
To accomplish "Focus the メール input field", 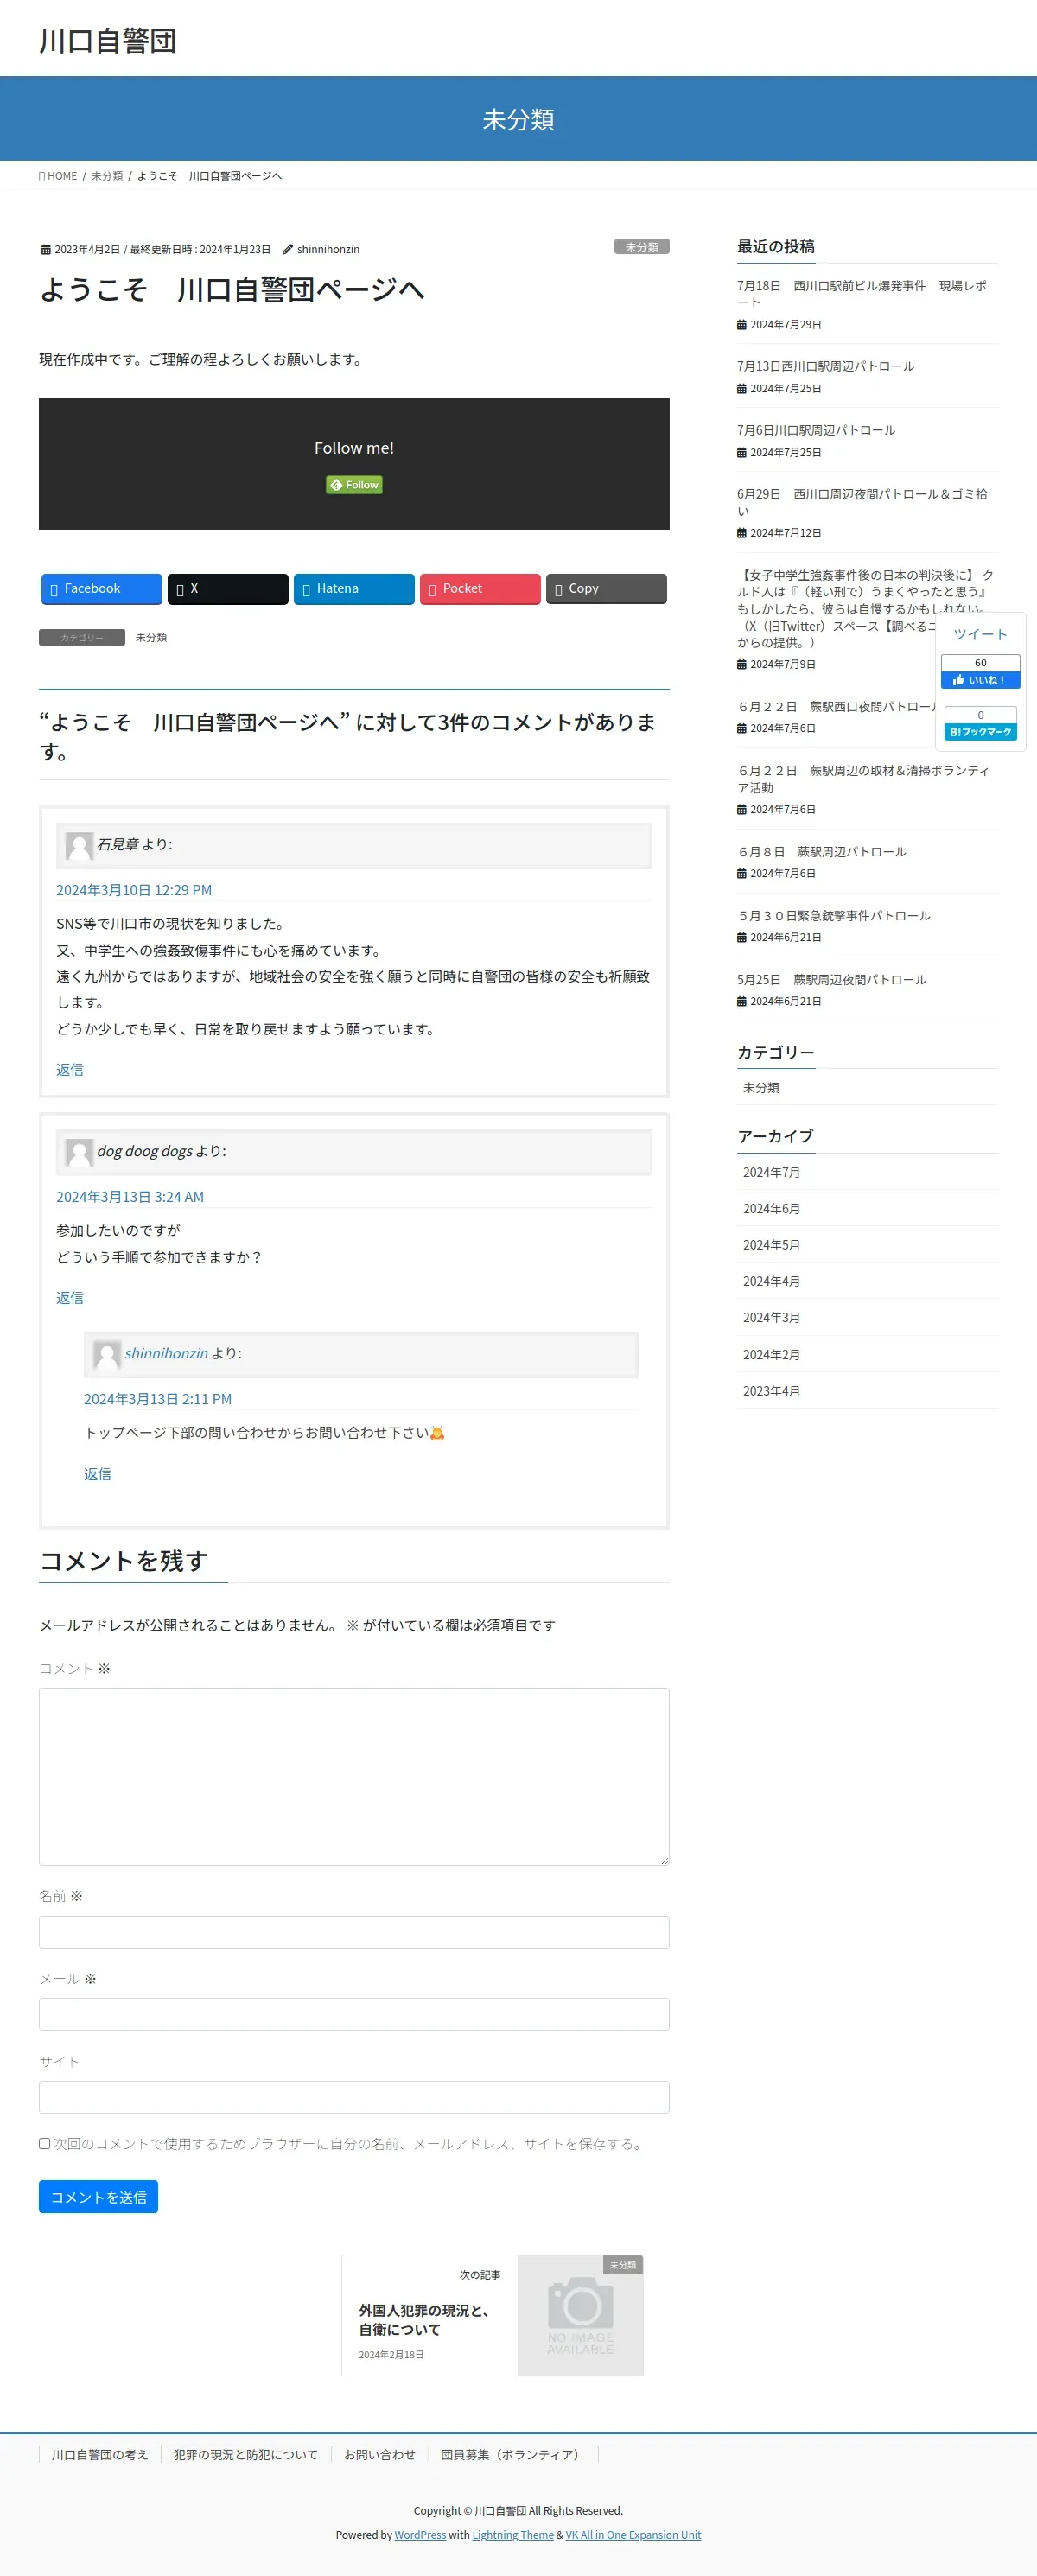I will 354,2014.
